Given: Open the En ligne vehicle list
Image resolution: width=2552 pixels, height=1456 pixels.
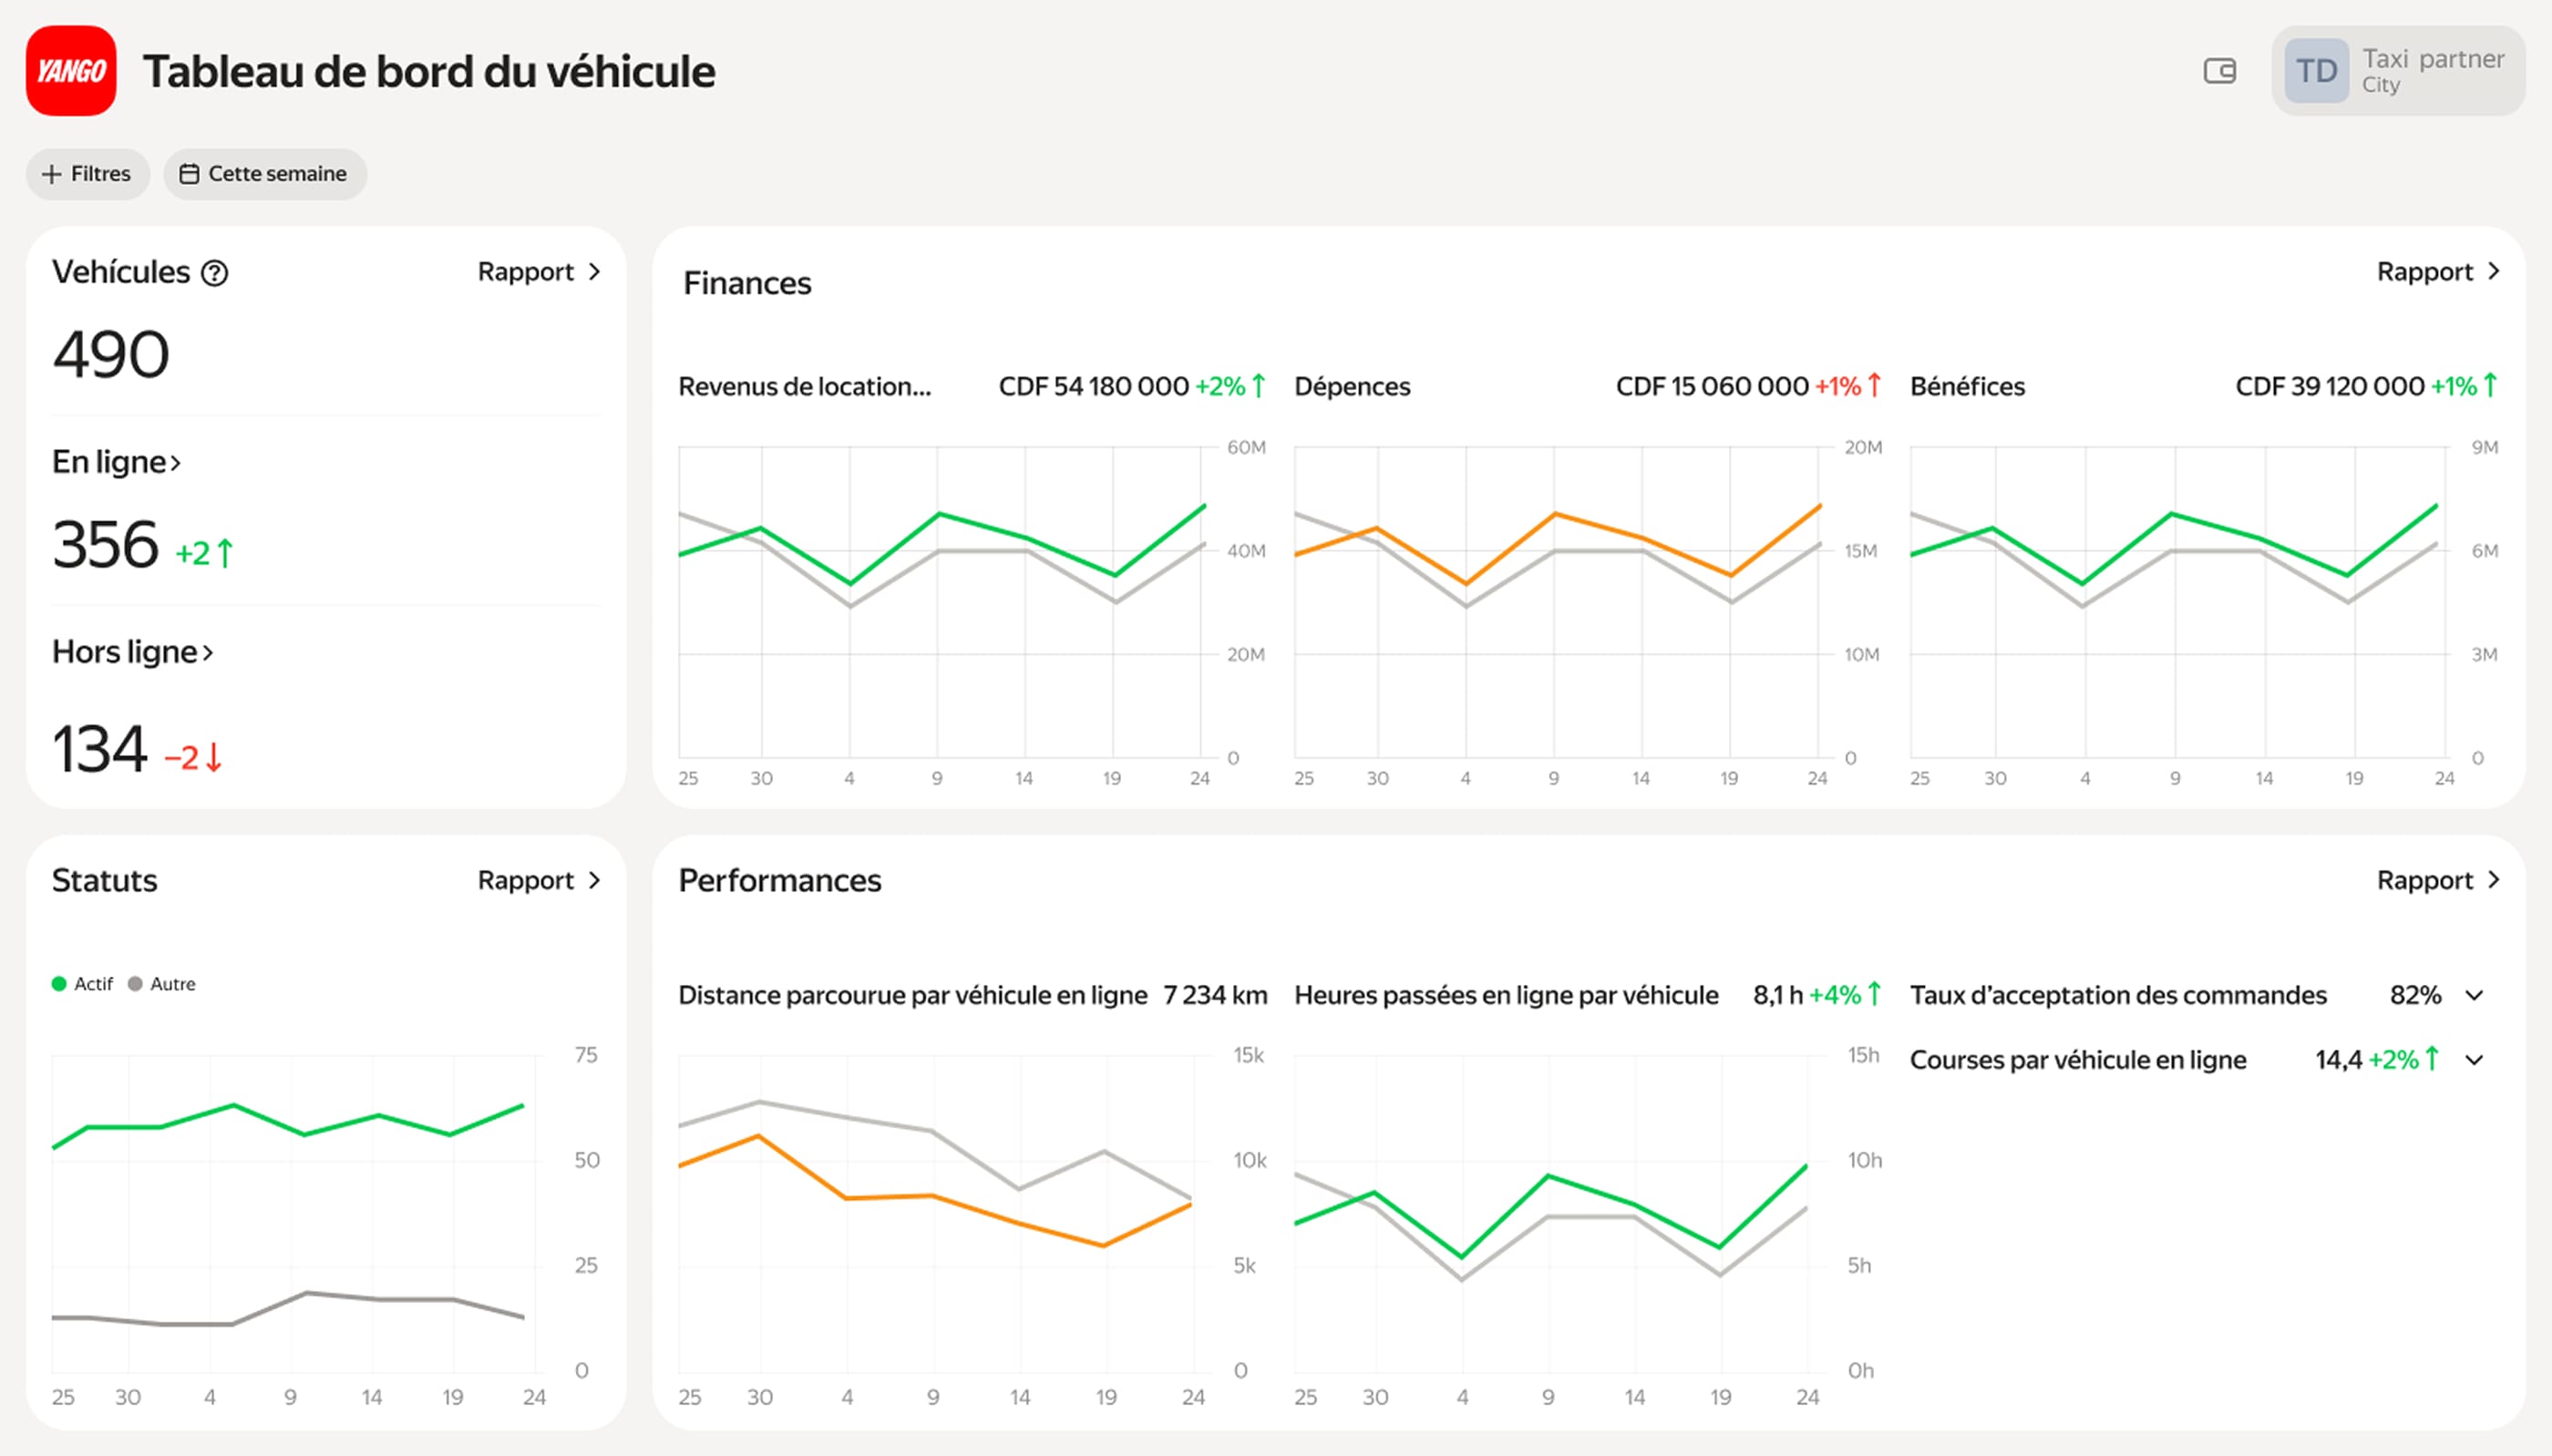Looking at the screenshot, I should tap(116, 461).
